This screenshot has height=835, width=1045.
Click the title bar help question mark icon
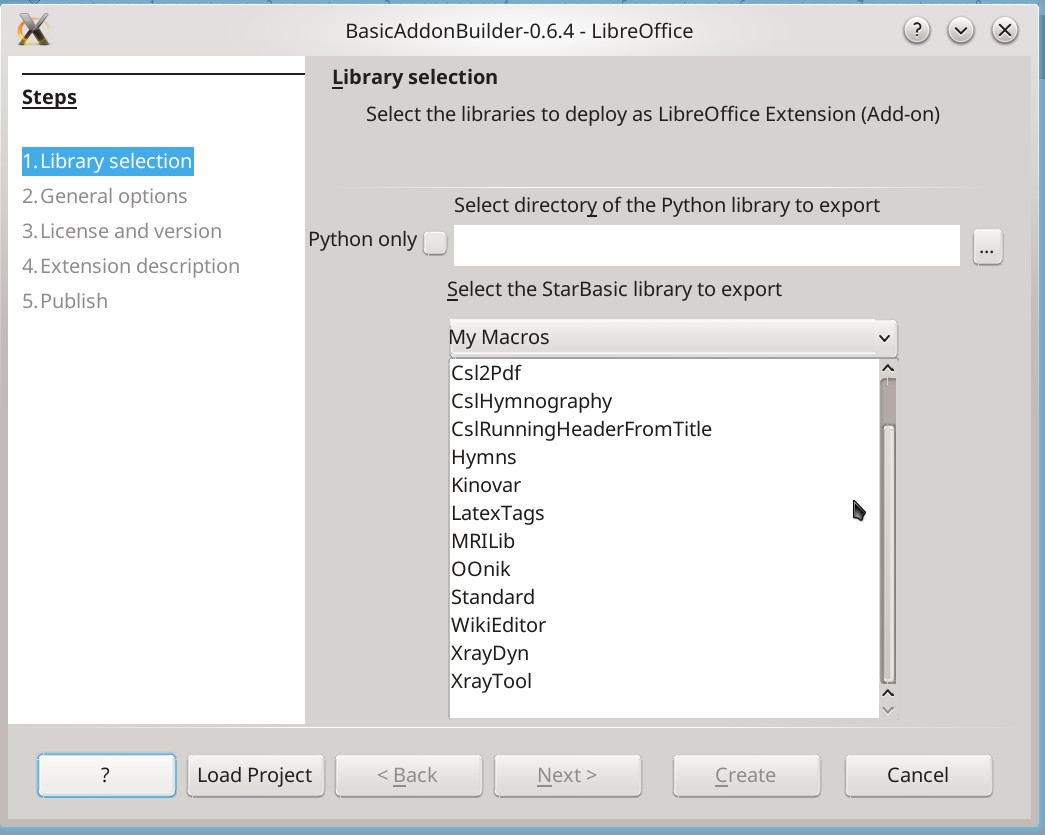pos(917,30)
